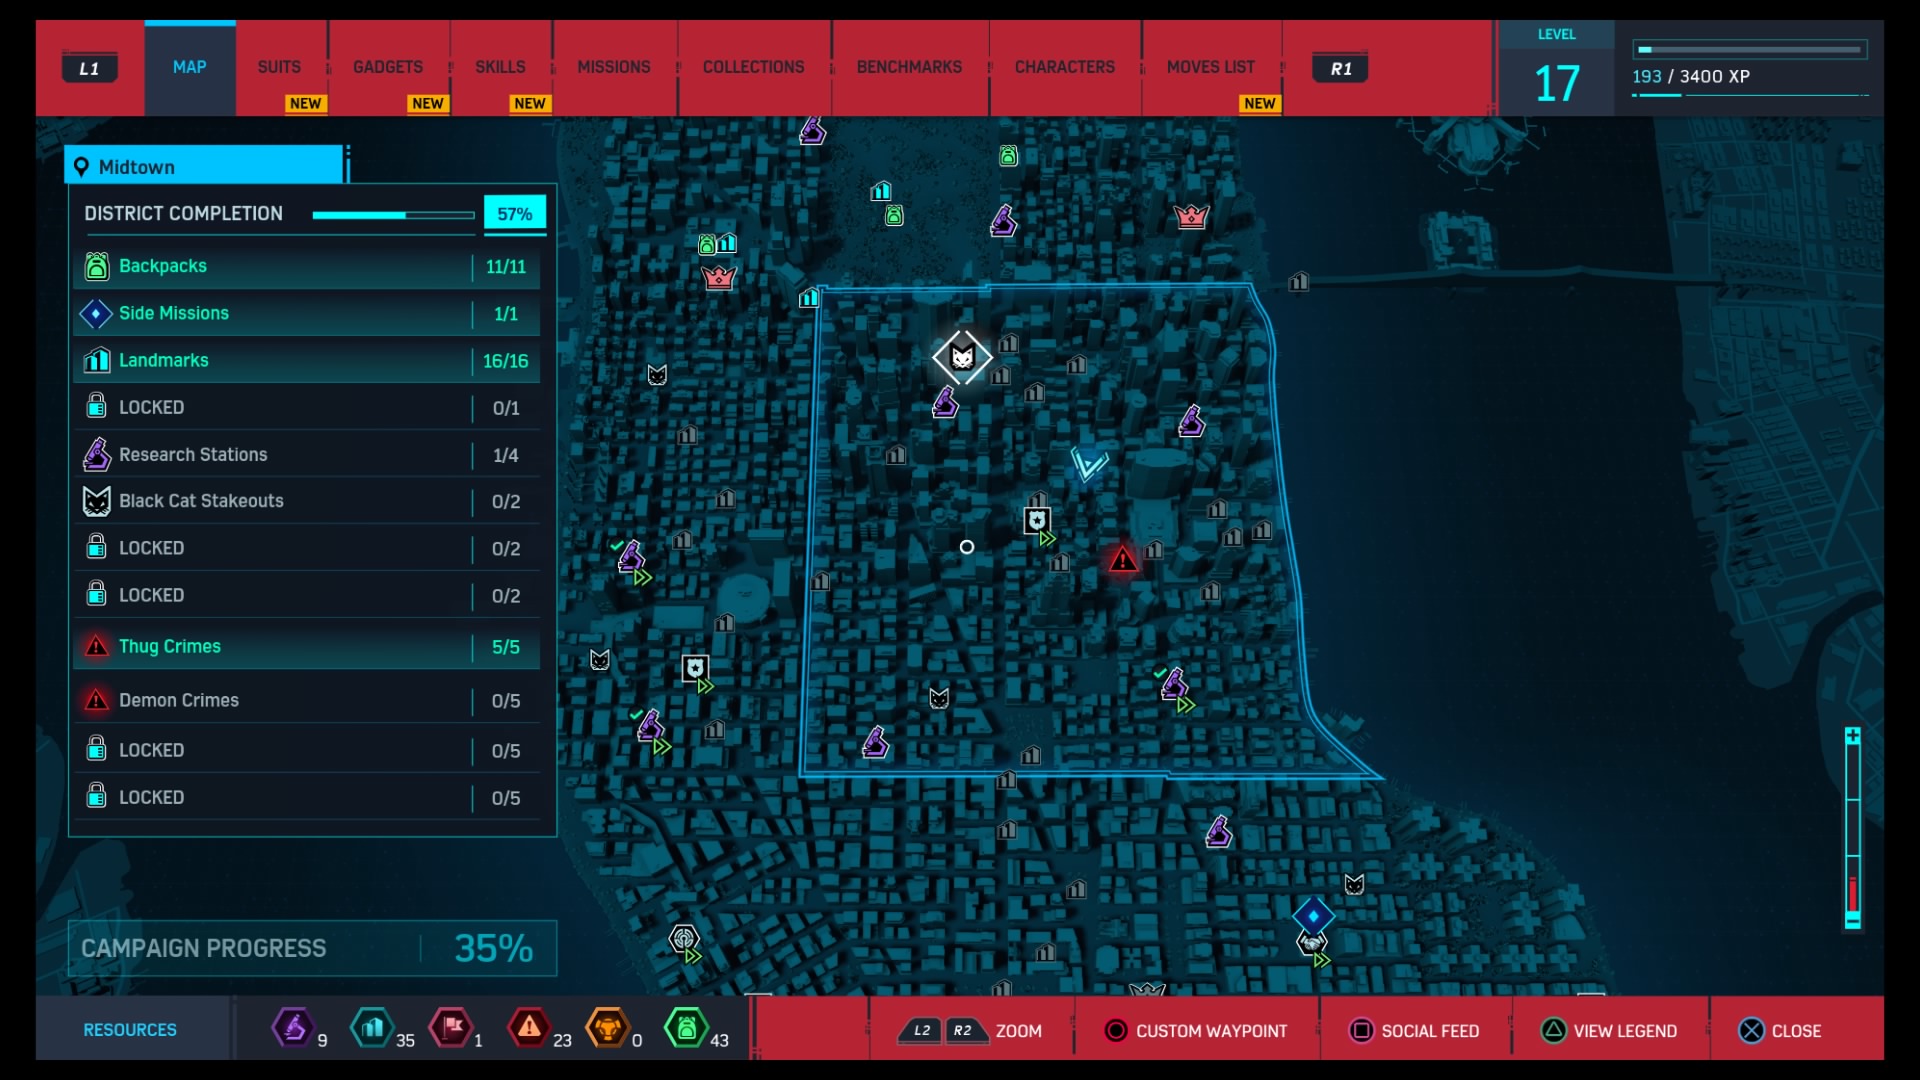Click the L2 R2 Zoom prompt

[971, 1030]
